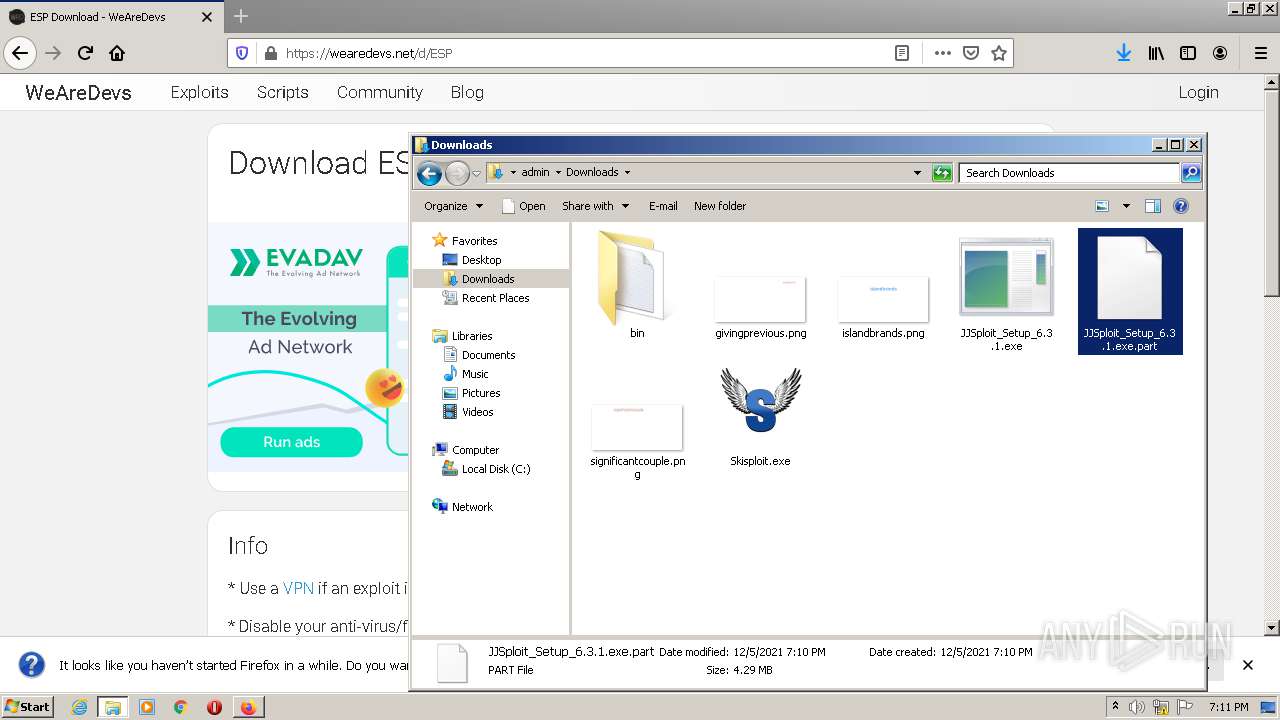The height and width of the screenshot is (720, 1280).
Task: Click Open in Explorer toolbar
Action: 523,206
